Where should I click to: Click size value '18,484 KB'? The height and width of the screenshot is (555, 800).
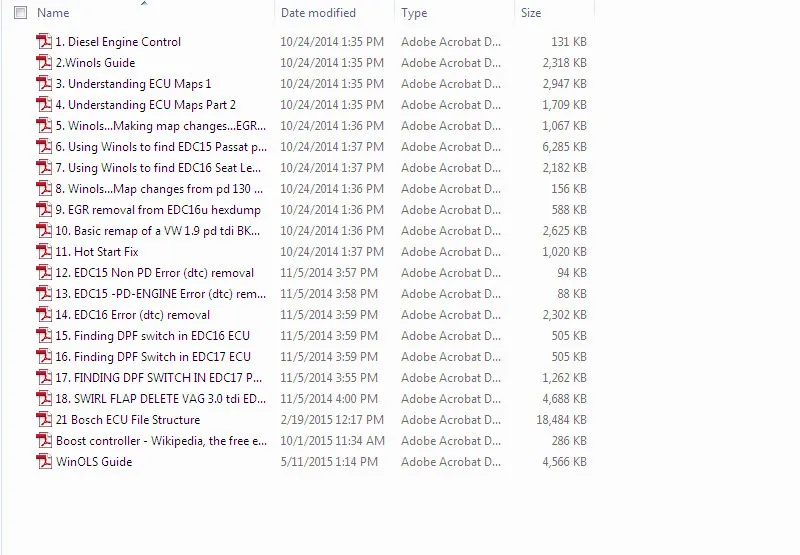click(x=561, y=420)
